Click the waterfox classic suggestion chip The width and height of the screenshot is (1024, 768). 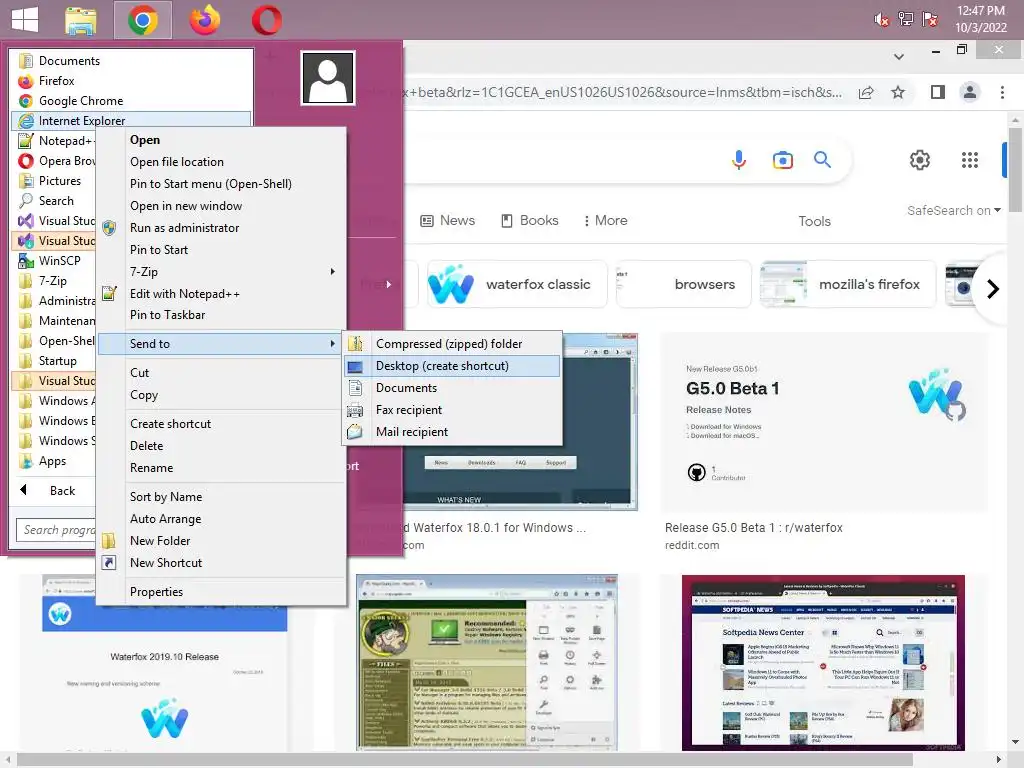tap(517, 284)
